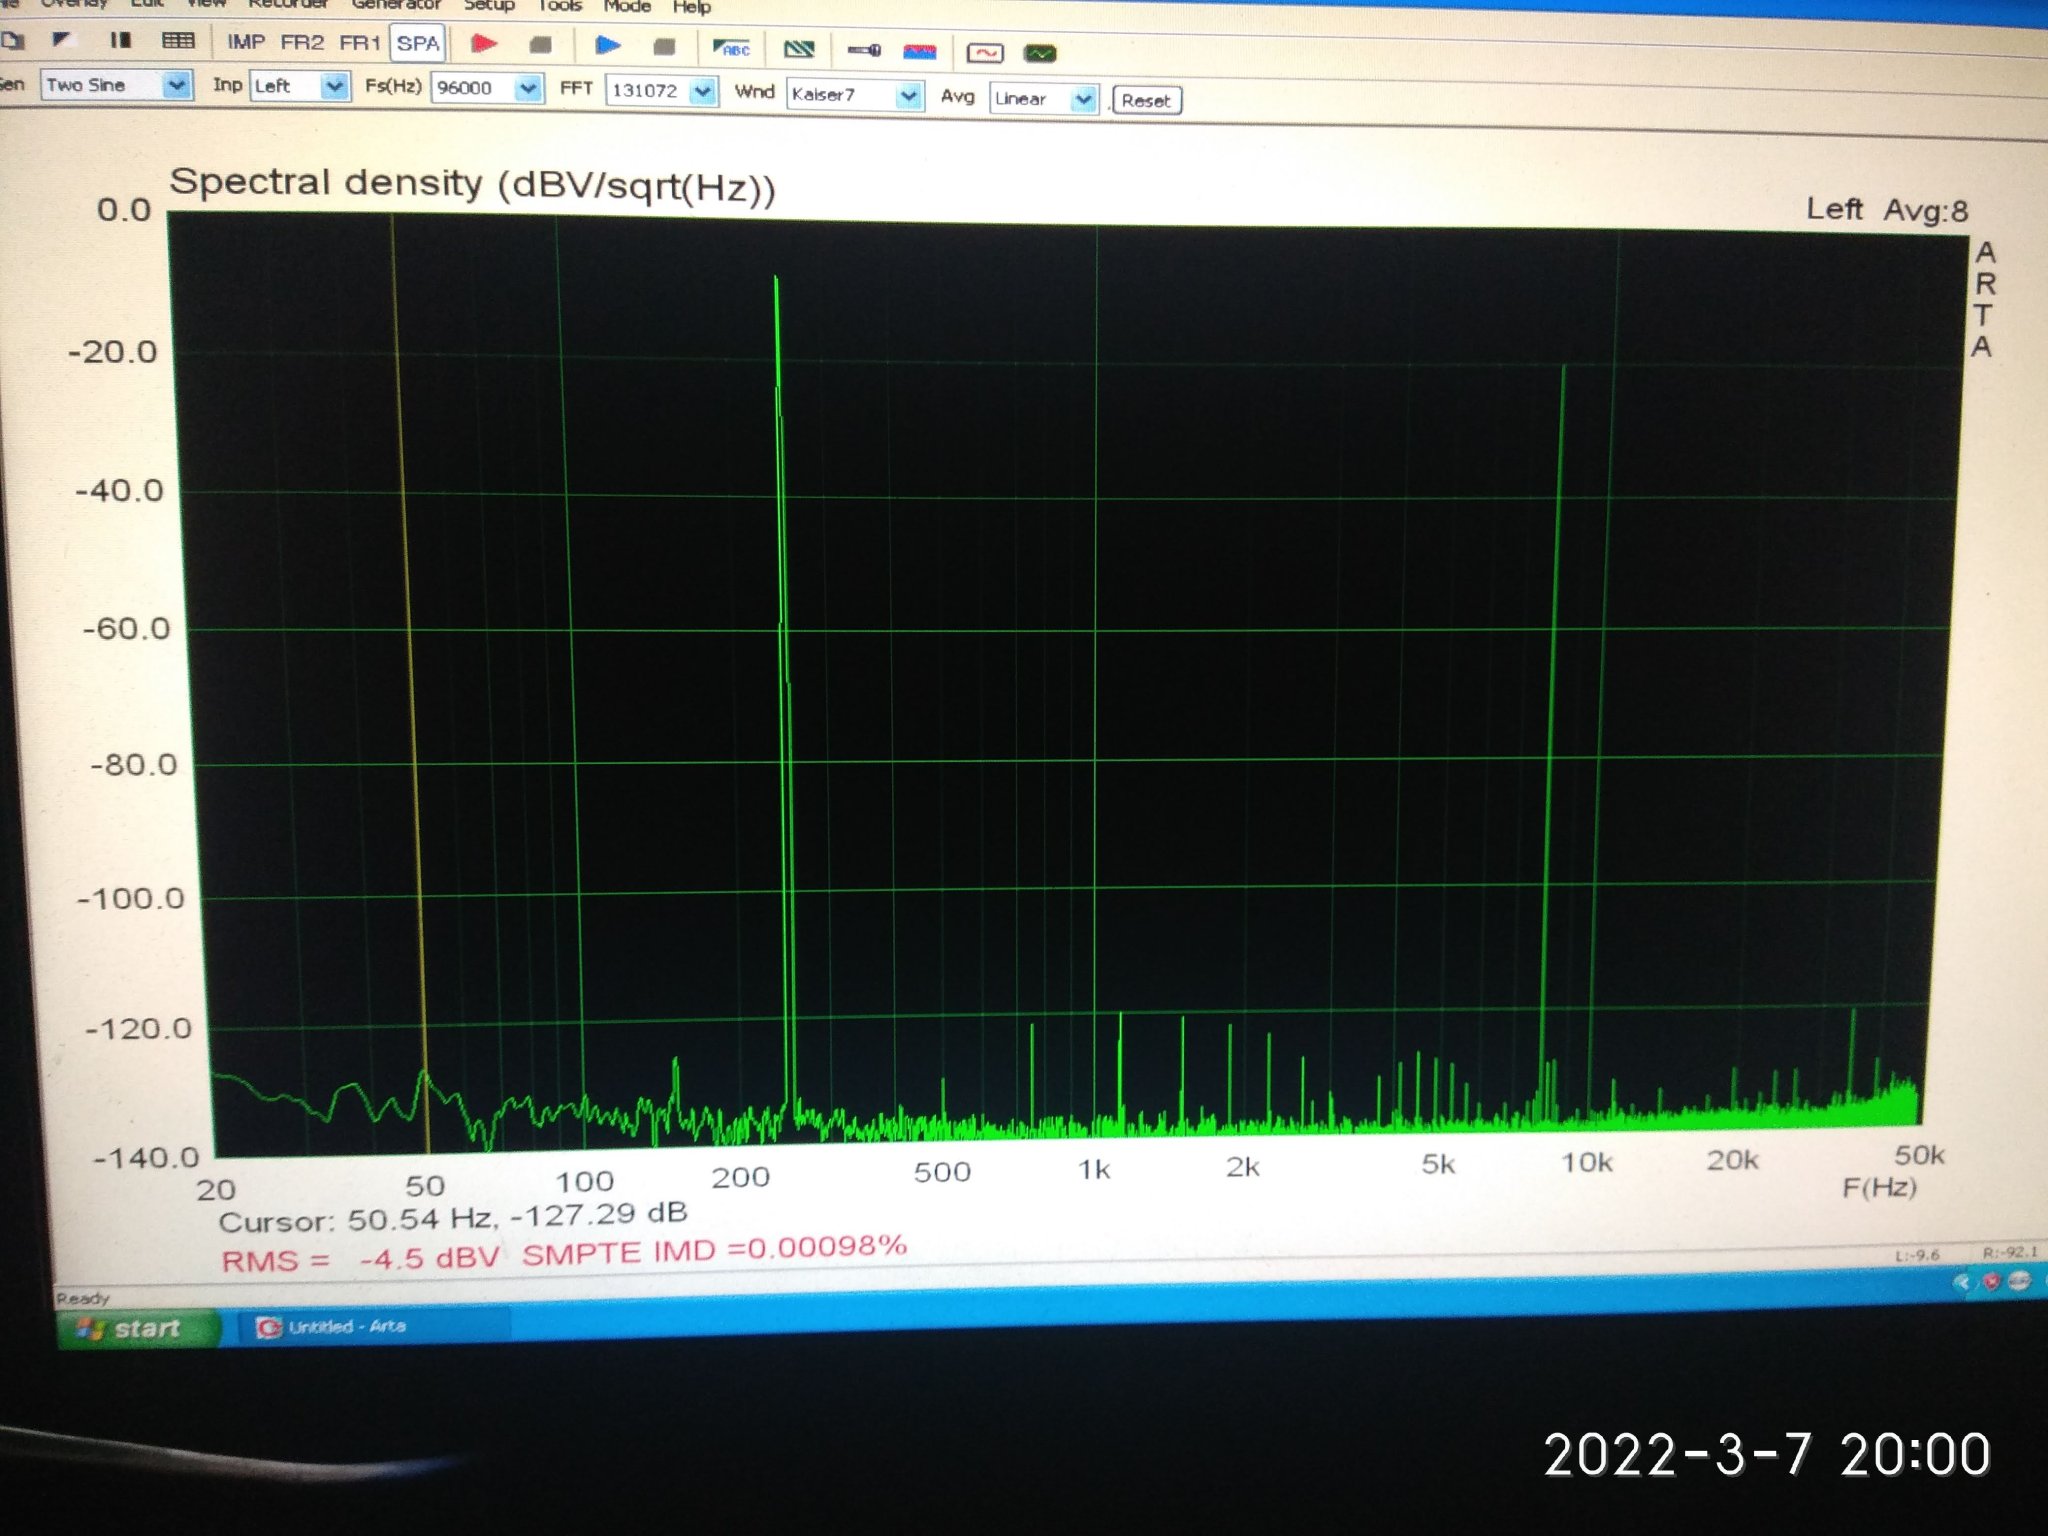2048x1536 pixels.
Task: Click the Ready status bar text
Action: 83,1298
